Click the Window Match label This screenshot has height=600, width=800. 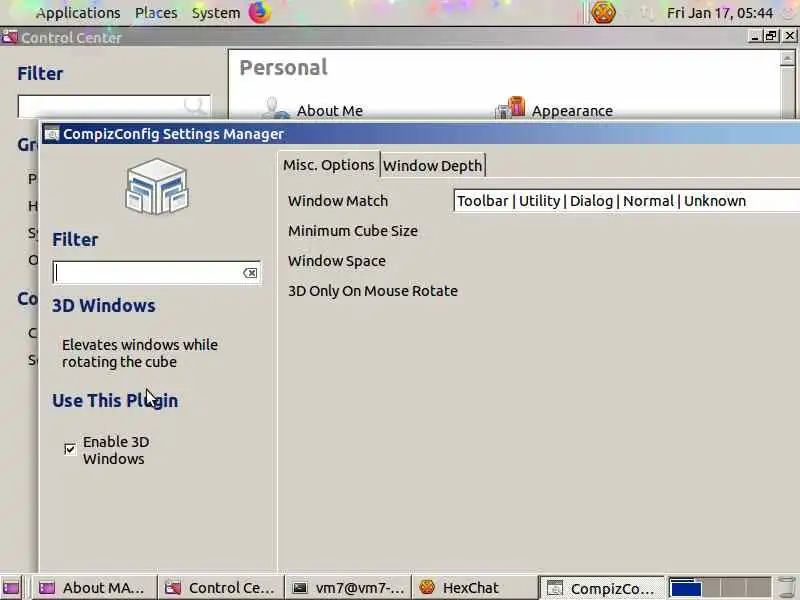(x=338, y=201)
